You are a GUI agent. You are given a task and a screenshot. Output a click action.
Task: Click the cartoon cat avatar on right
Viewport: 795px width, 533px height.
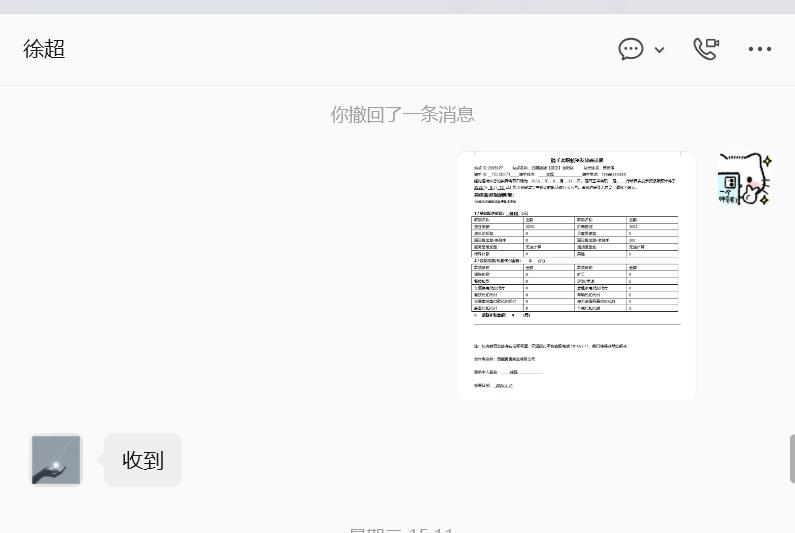pos(745,179)
